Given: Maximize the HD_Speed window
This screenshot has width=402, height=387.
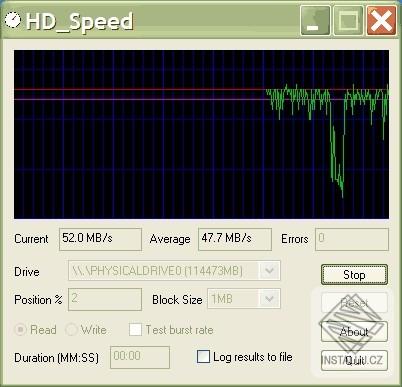Looking at the screenshot, I should 348,21.
